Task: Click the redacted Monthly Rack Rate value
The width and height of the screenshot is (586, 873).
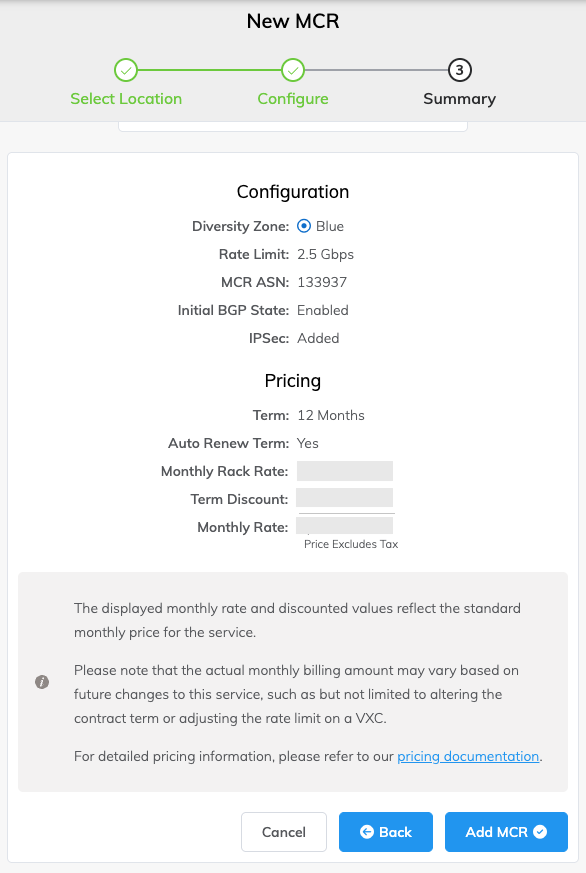Action: coord(345,471)
